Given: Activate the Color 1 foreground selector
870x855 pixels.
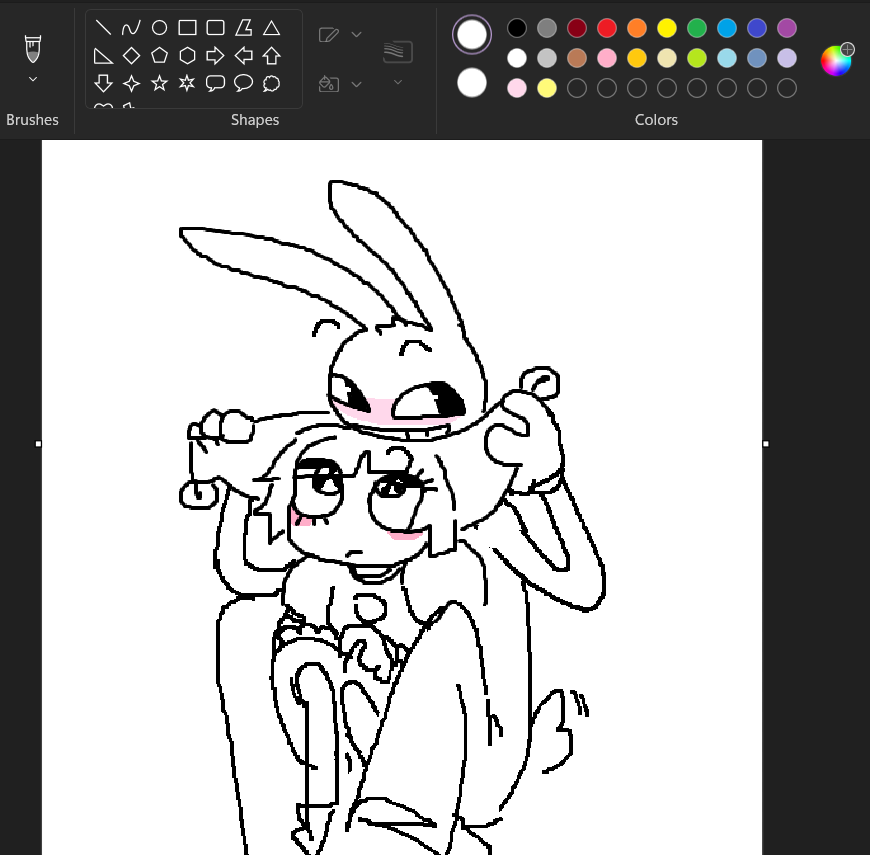Looking at the screenshot, I should pos(472,34).
